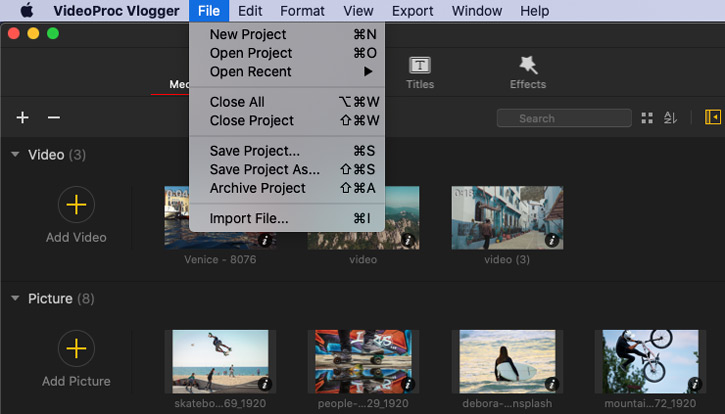Click the Add Video button
The width and height of the screenshot is (725, 414).
click(76, 206)
